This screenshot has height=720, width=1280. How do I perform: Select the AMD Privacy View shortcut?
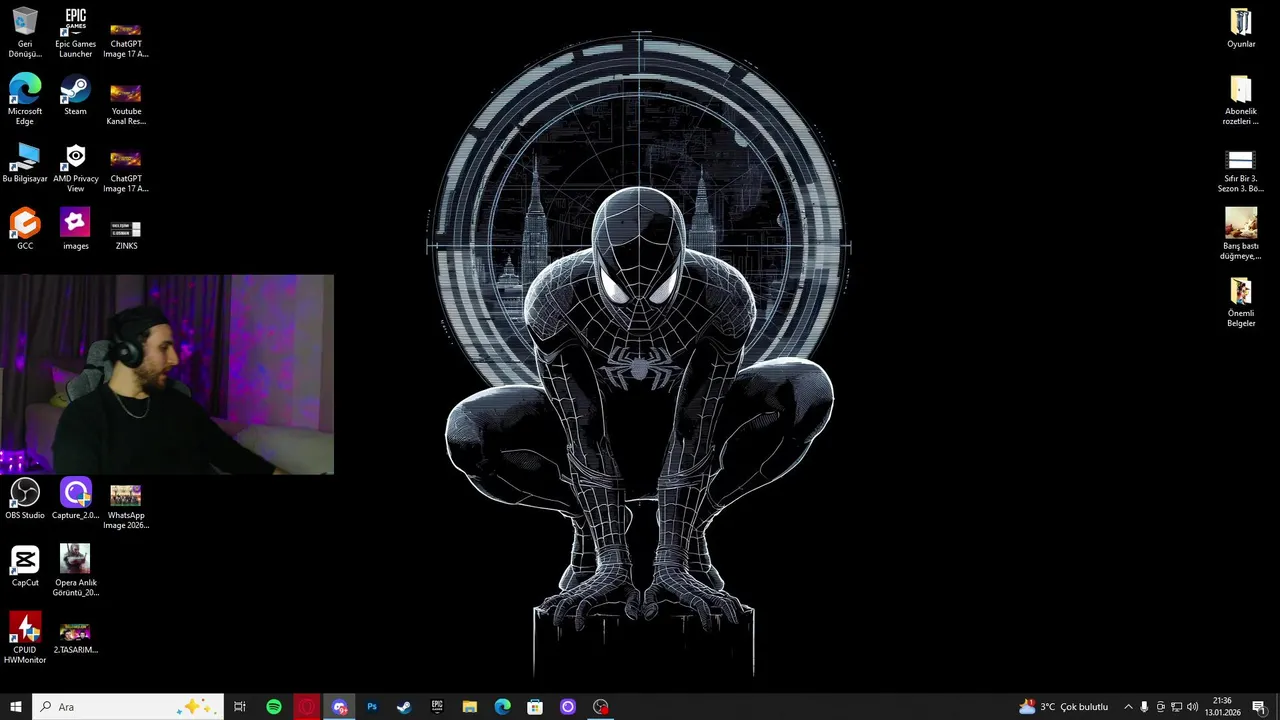click(x=76, y=167)
